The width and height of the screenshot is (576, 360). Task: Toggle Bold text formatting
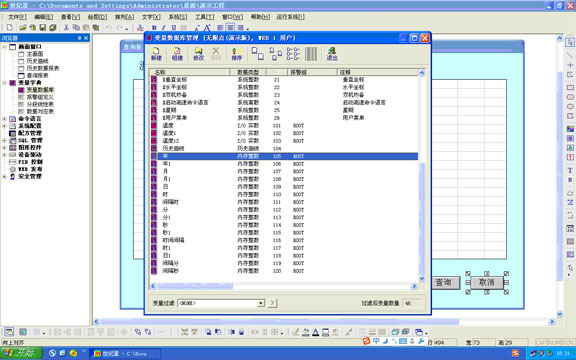[154, 28]
